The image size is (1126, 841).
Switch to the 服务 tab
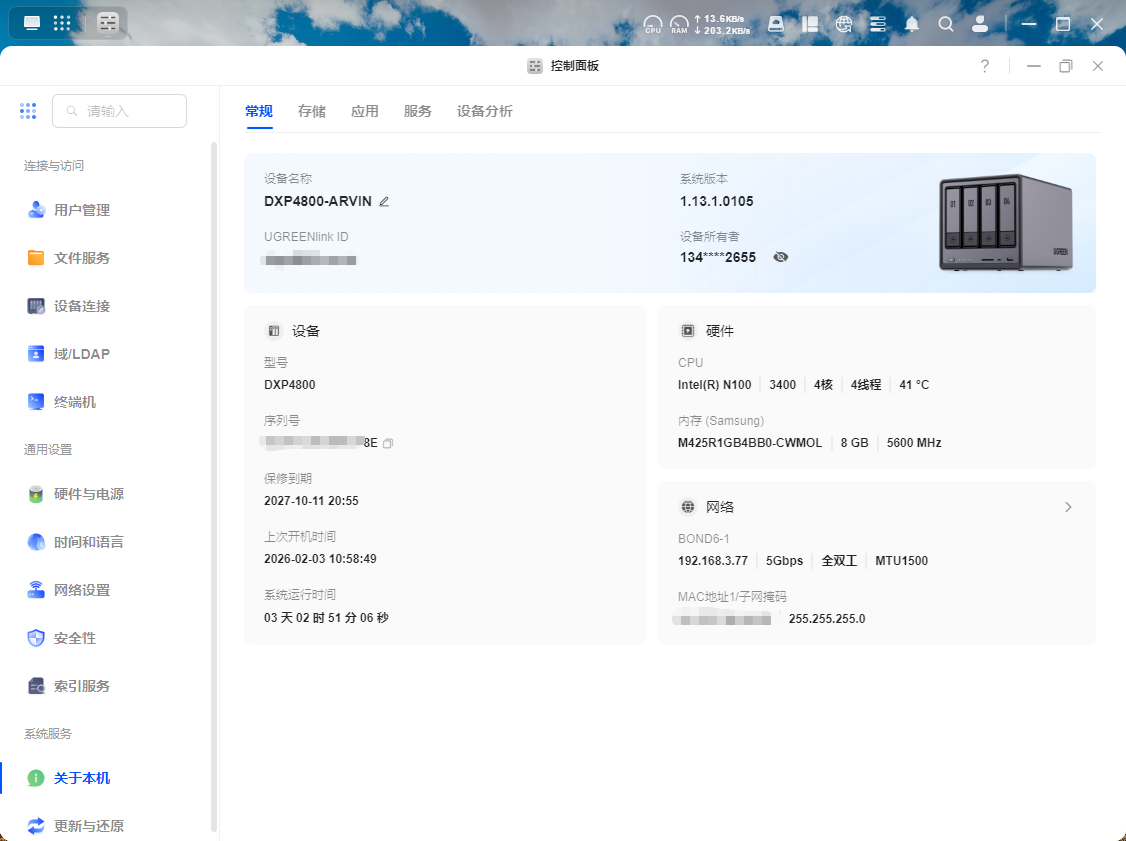[418, 111]
